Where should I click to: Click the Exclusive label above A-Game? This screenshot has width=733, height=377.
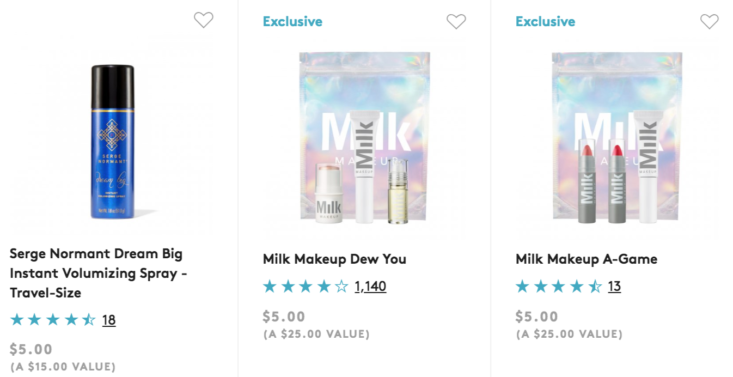pos(546,22)
